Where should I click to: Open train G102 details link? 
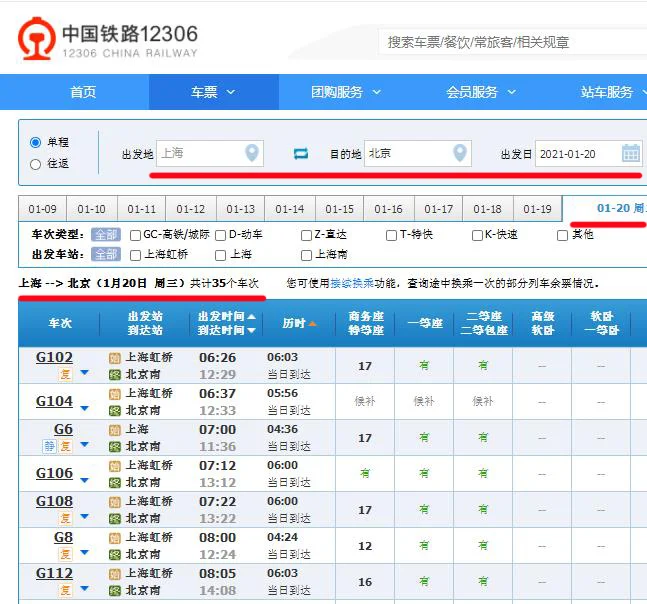pos(54,357)
